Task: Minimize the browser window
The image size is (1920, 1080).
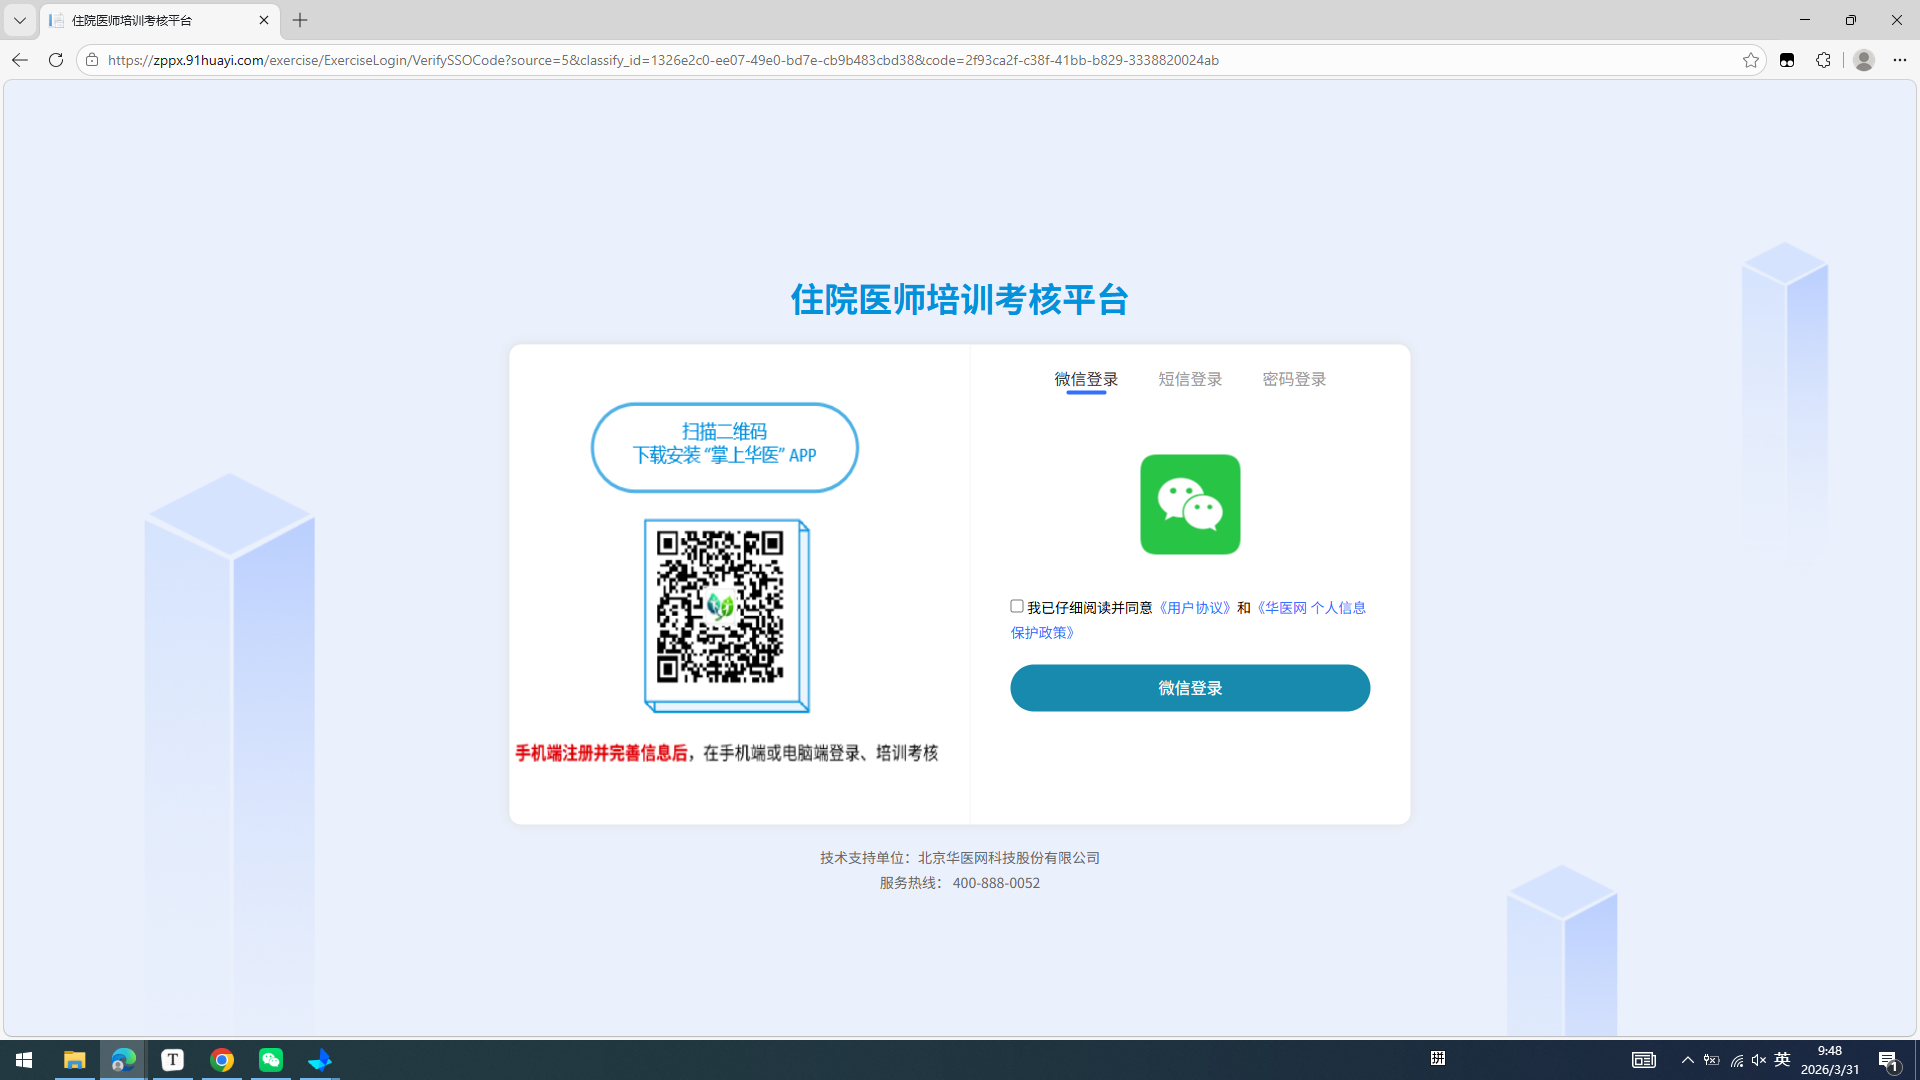Action: (1805, 20)
